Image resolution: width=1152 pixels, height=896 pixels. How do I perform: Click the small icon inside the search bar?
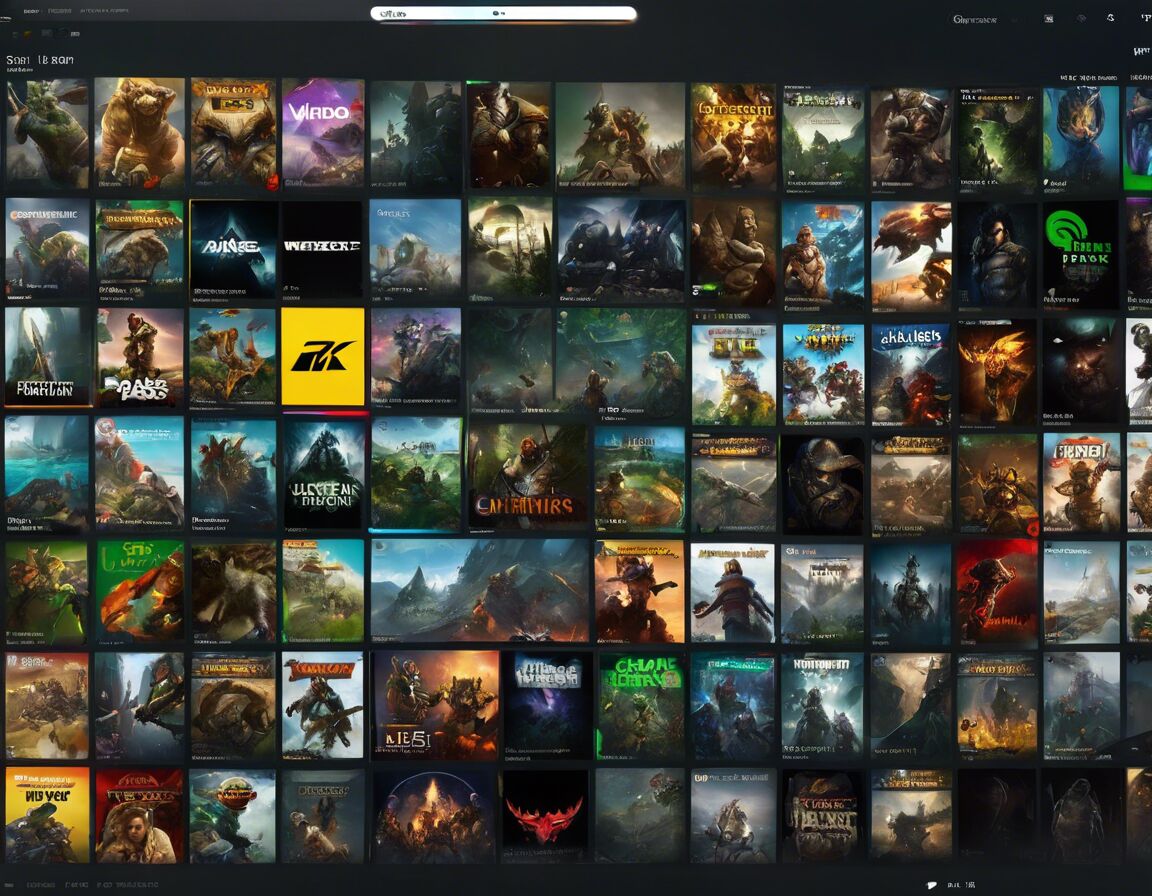(496, 14)
